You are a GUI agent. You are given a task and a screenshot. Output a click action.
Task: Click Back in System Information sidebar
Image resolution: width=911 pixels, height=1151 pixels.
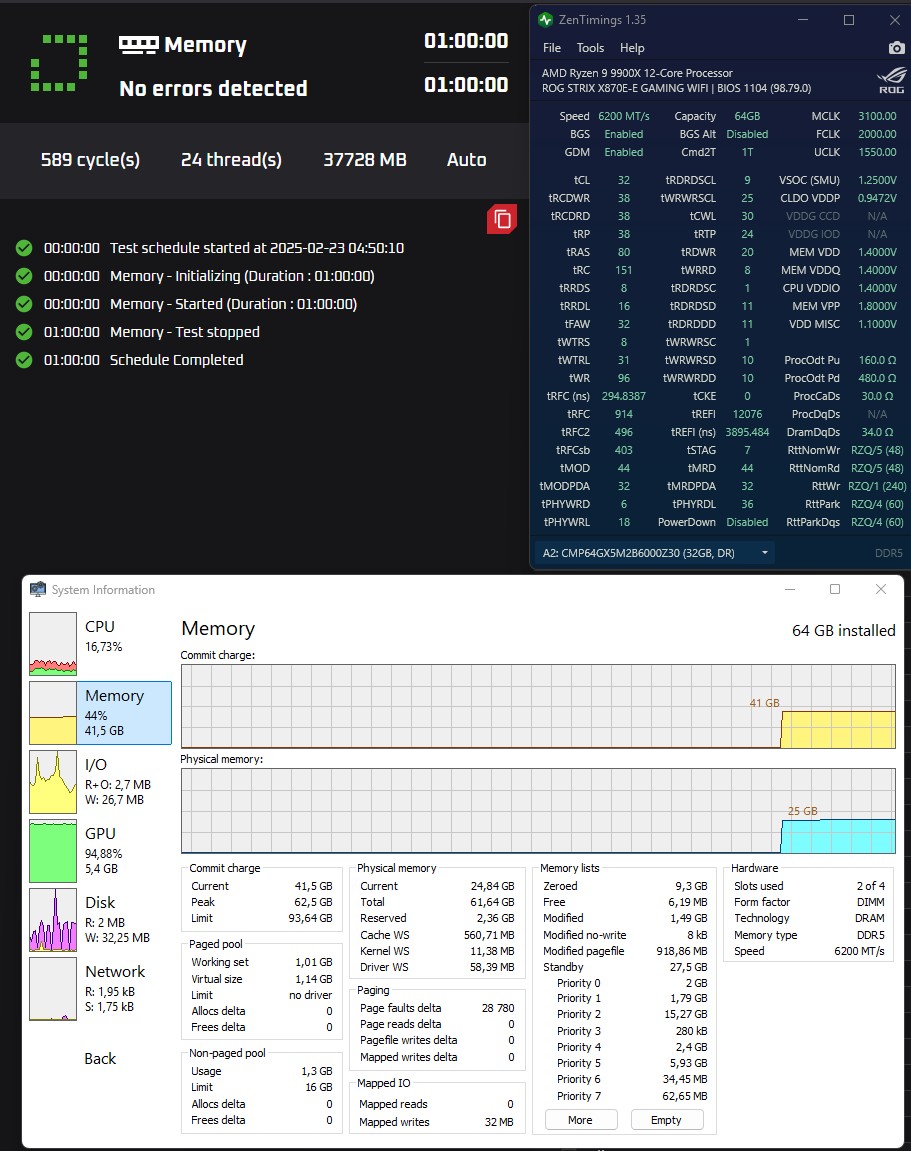pyautogui.click(x=100, y=1058)
